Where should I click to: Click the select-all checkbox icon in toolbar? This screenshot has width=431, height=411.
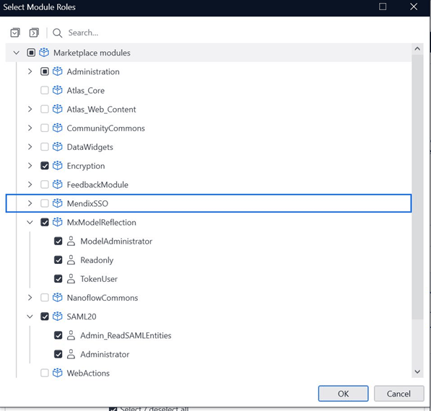(15, 33)
